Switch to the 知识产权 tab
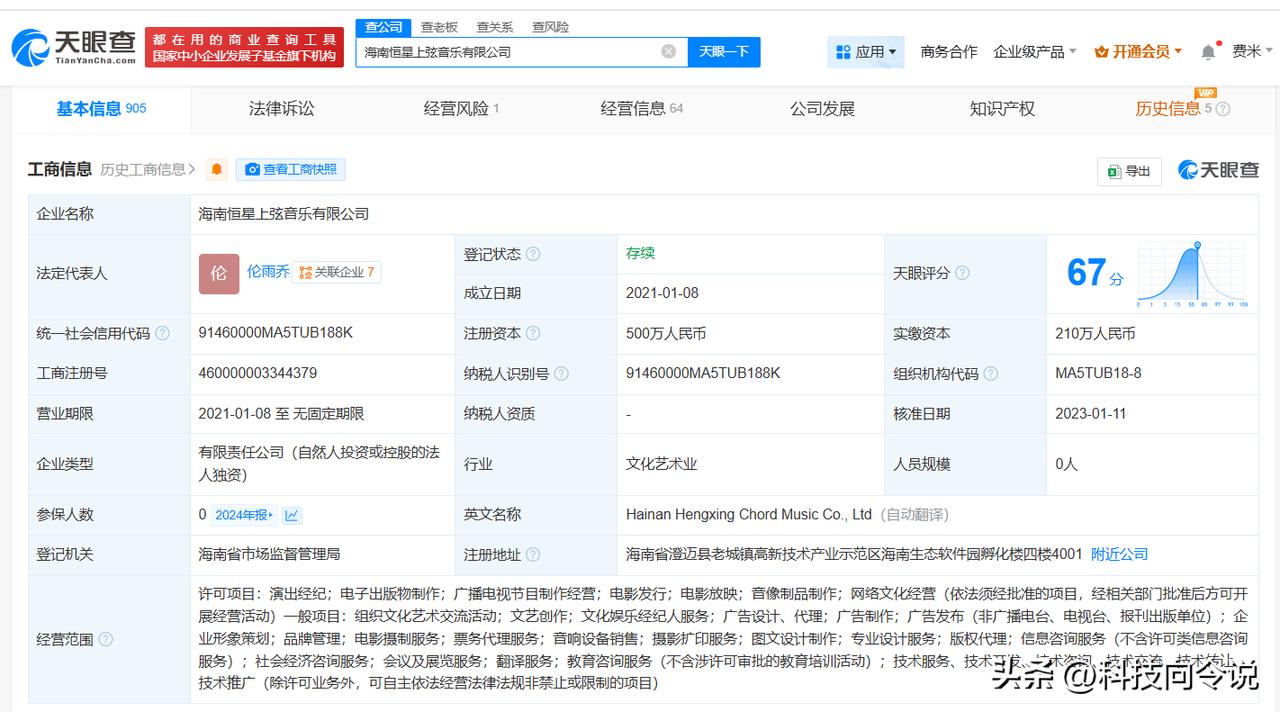The width and height of the screenshot is (1280, 712). (x=1002, y=109)
